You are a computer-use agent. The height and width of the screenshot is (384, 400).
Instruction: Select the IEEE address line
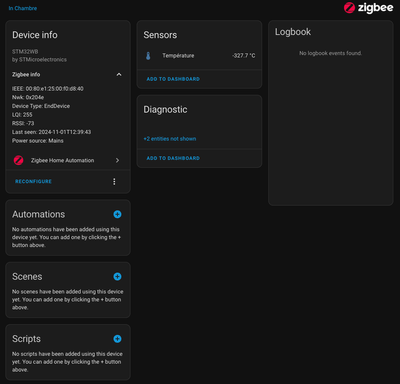pos(48,89)
